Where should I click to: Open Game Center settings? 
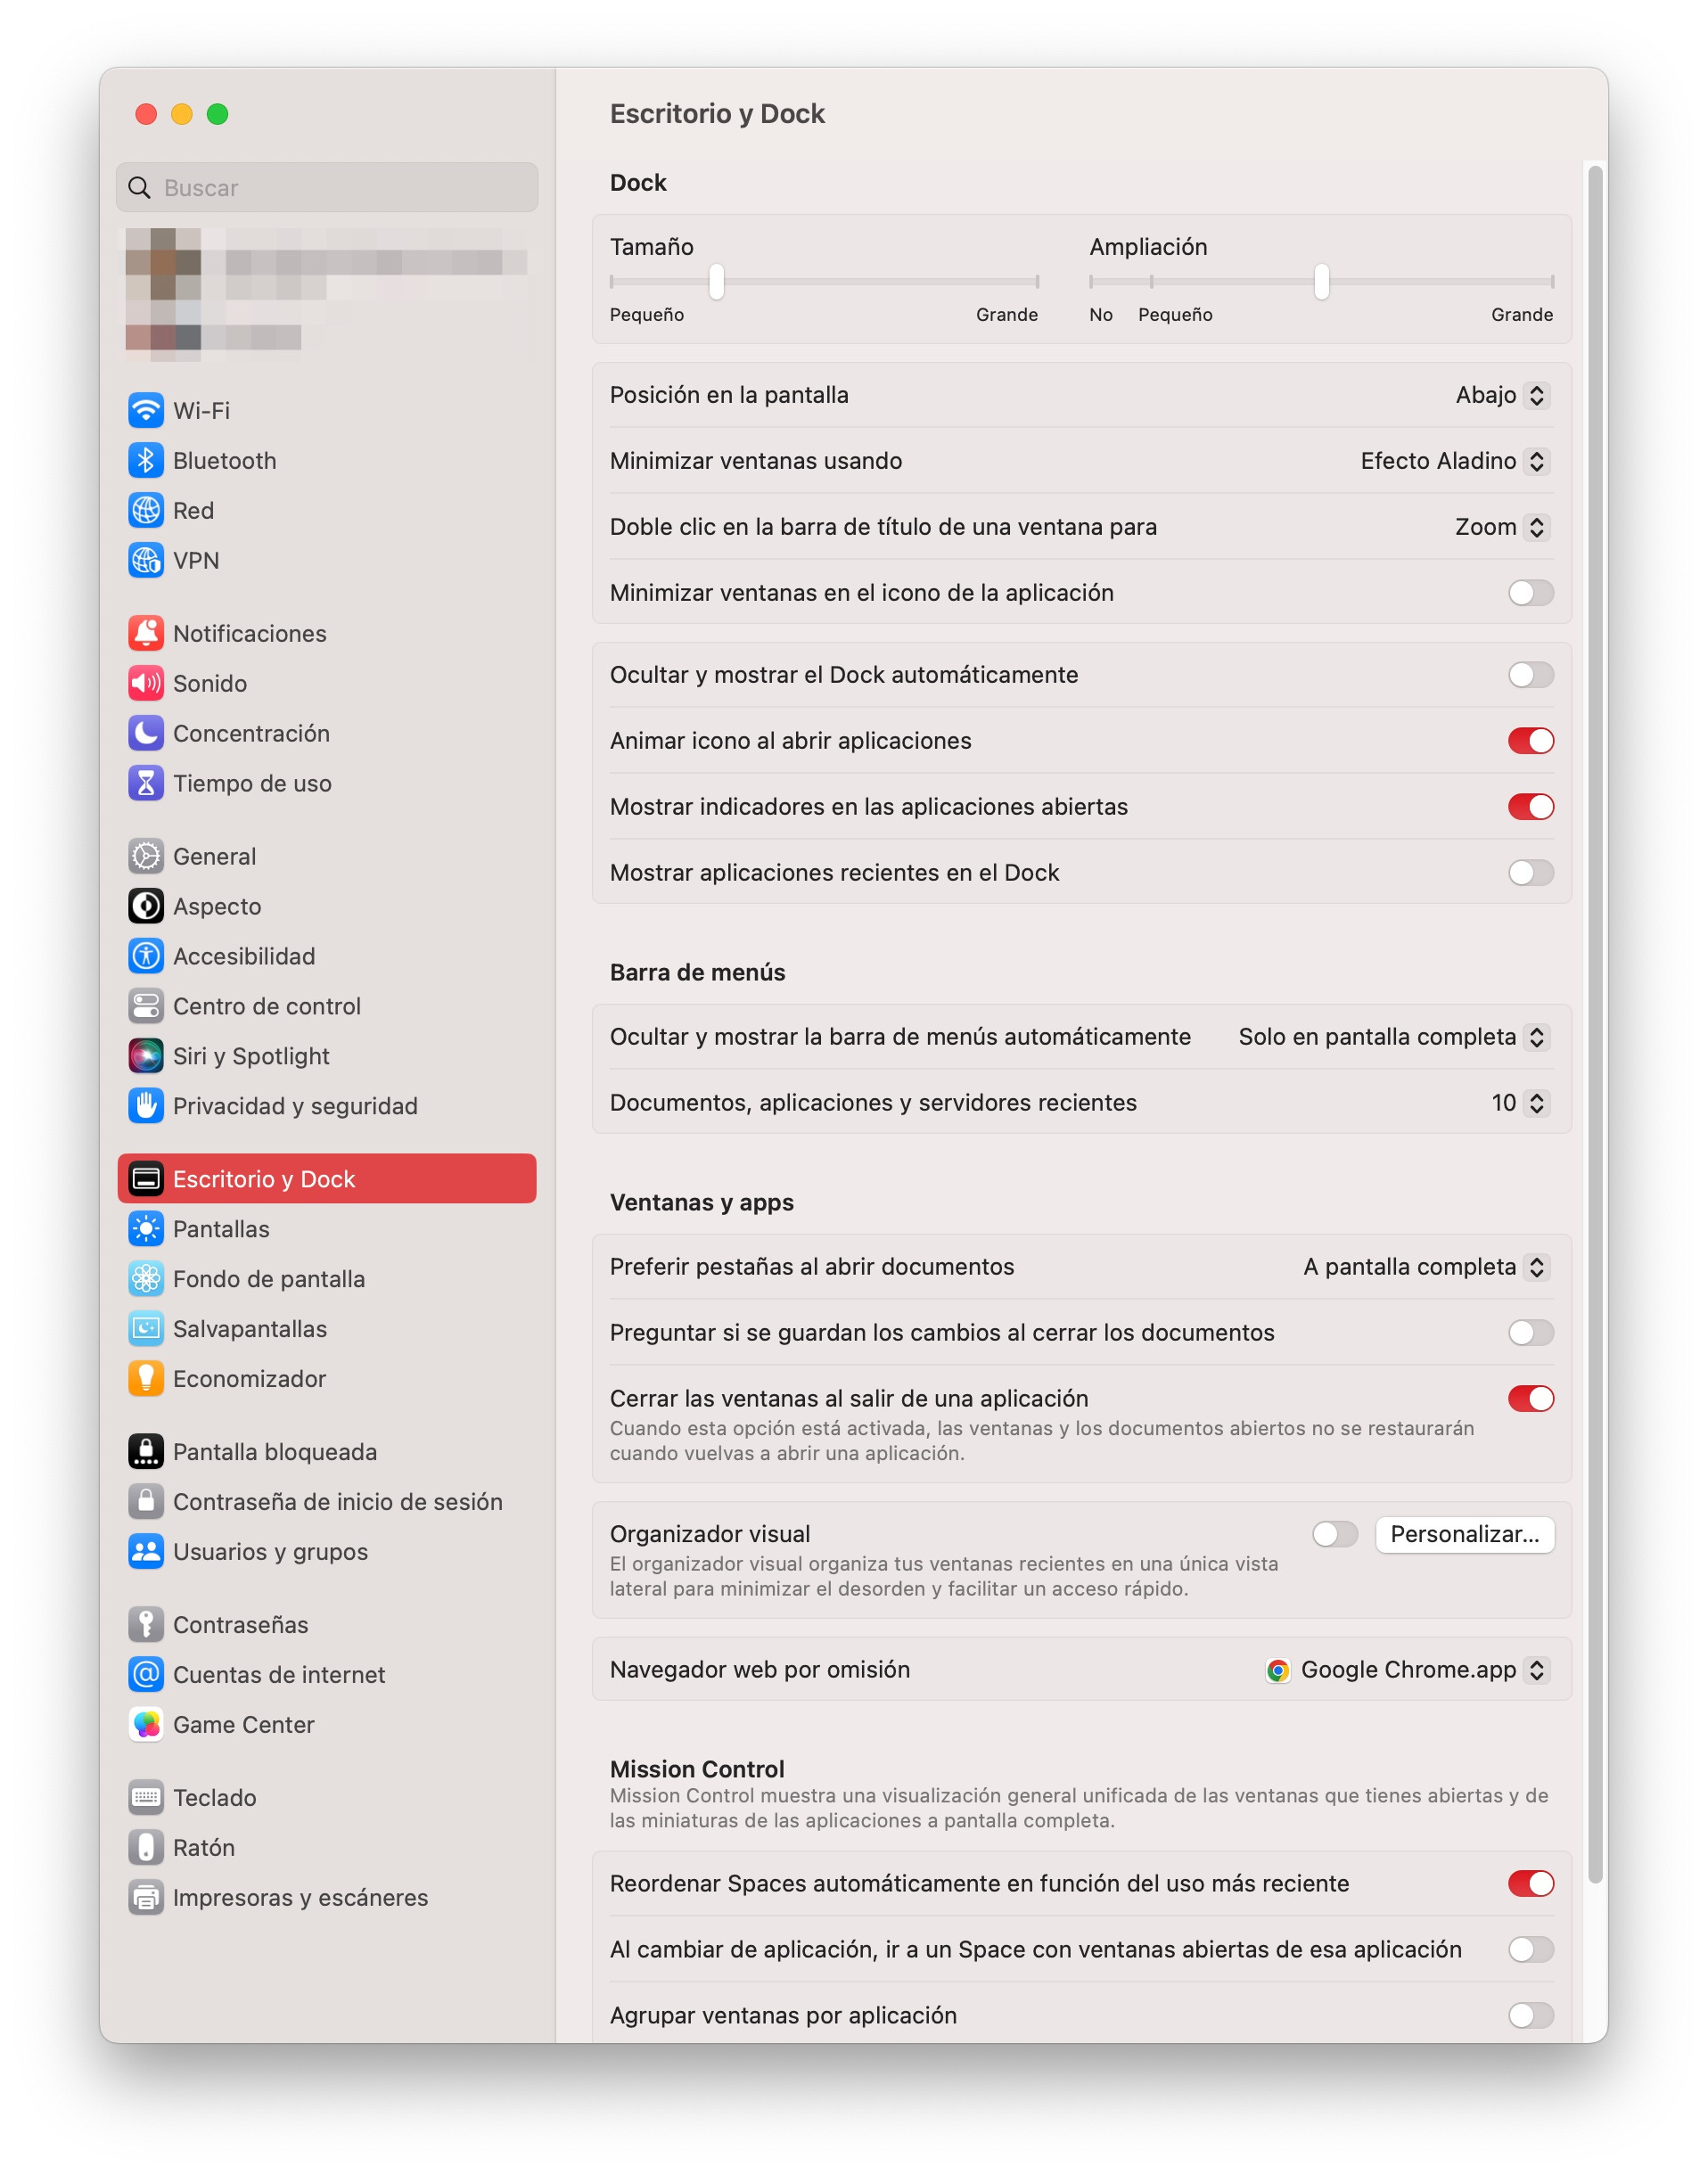click(x=146, y=1724)
